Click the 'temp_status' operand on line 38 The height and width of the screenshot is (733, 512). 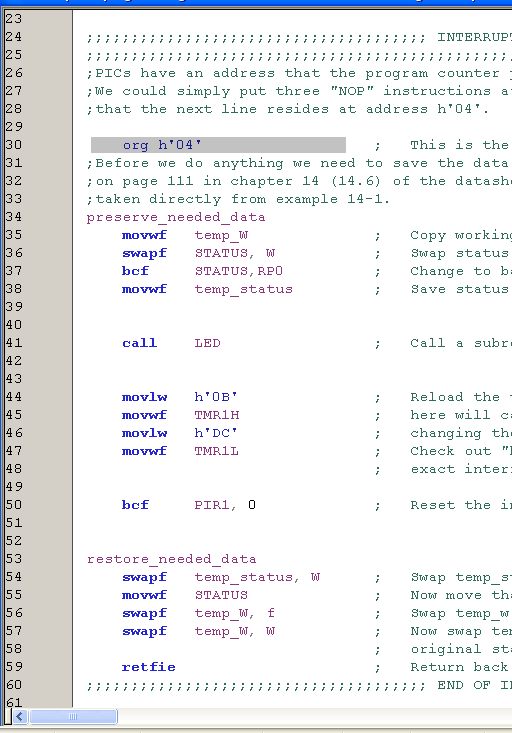pos(243,289)
